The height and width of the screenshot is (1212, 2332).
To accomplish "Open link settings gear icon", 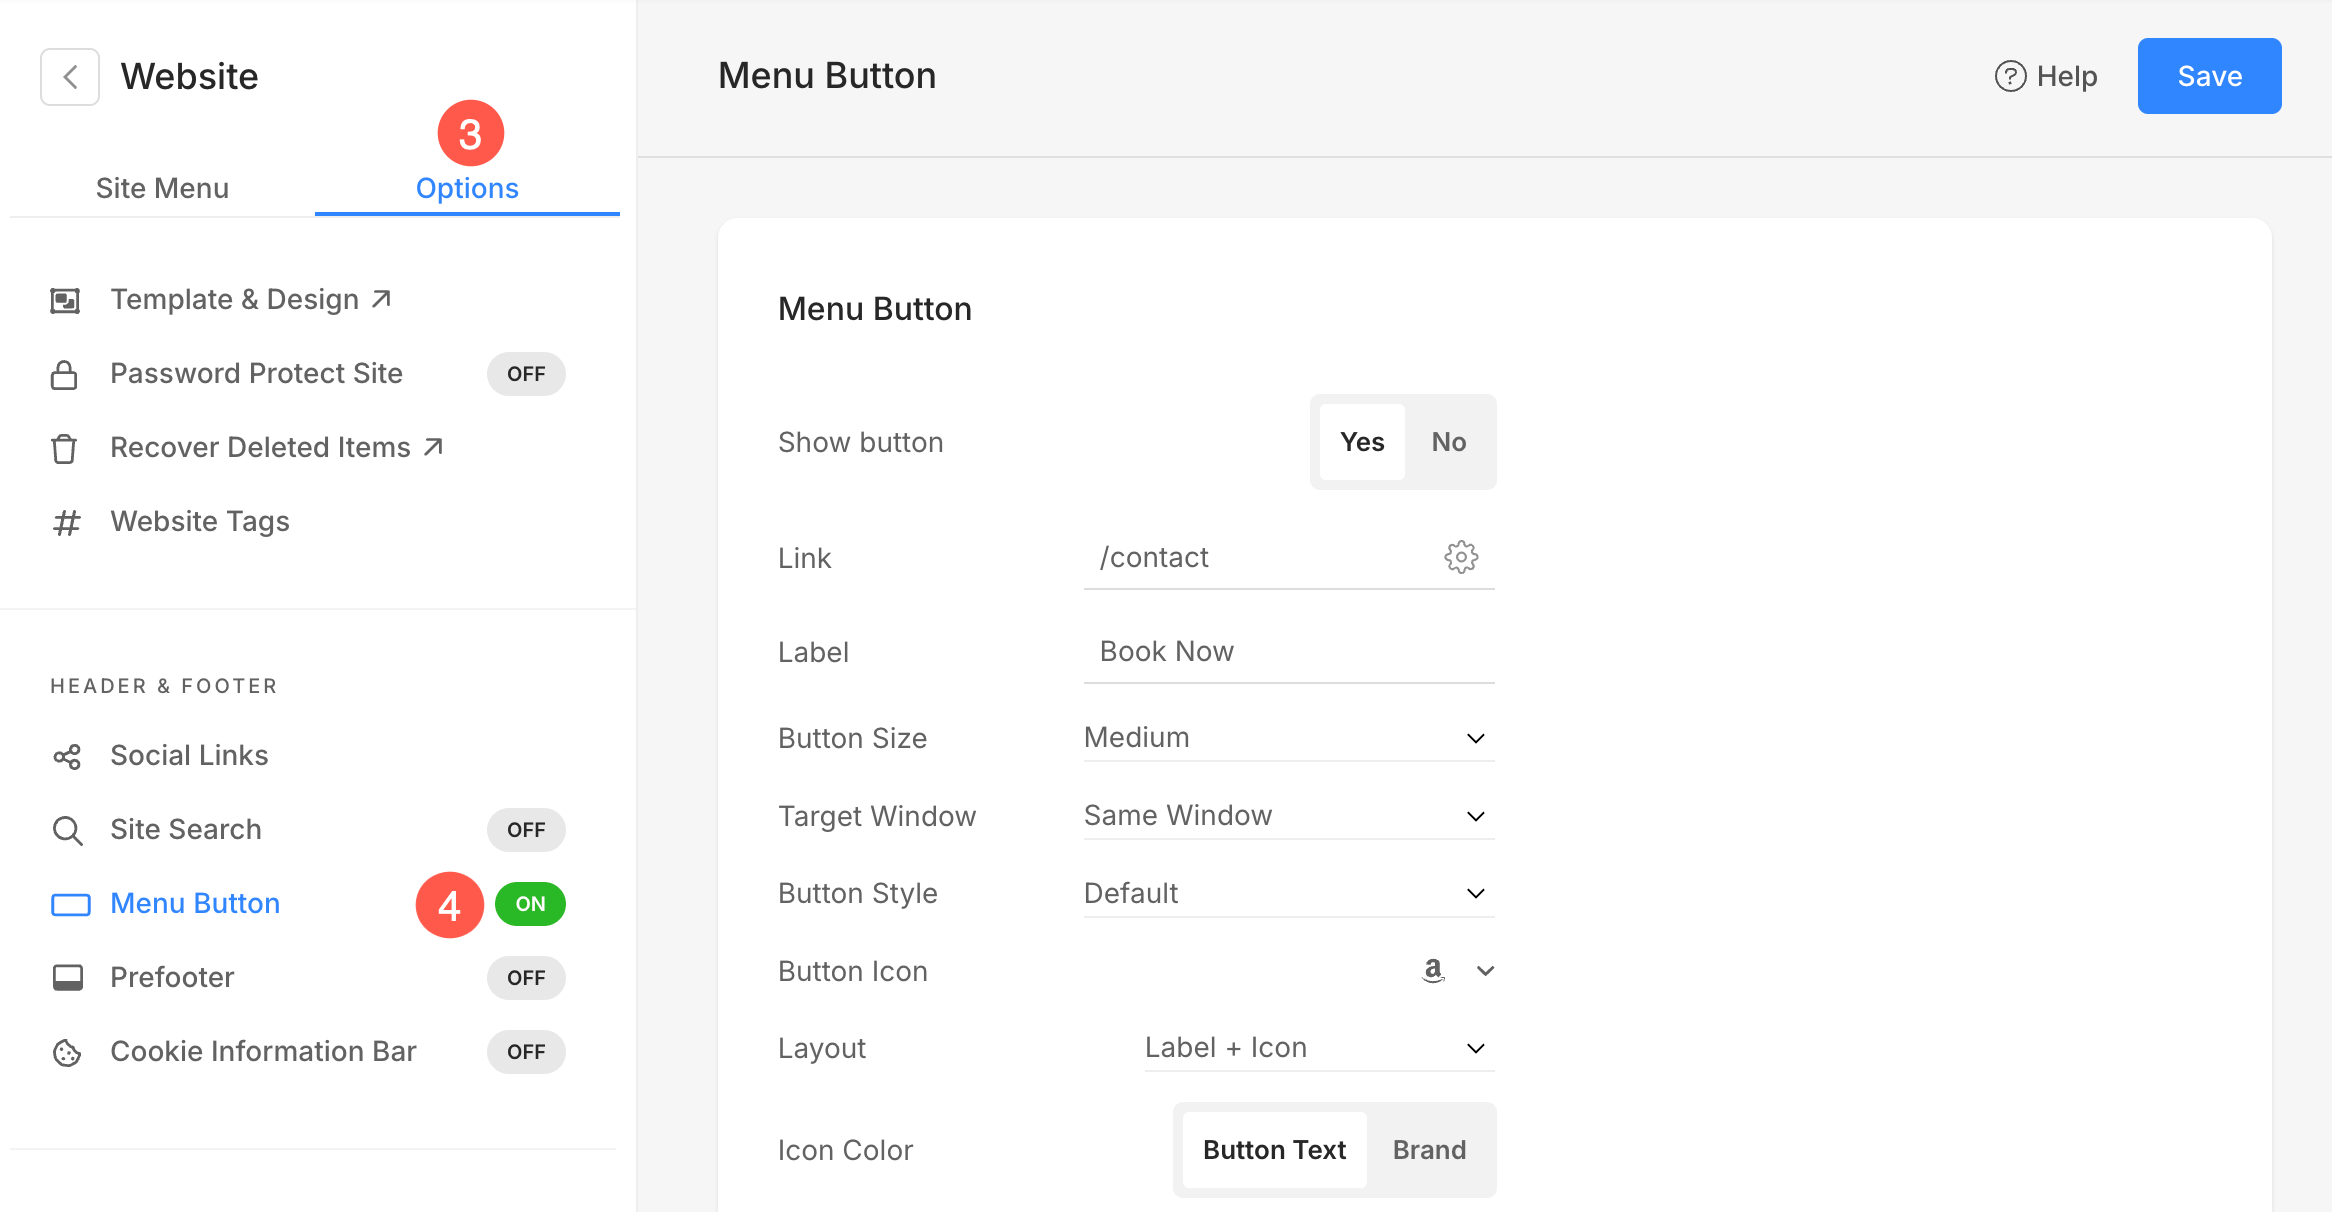I will 1461,557.
